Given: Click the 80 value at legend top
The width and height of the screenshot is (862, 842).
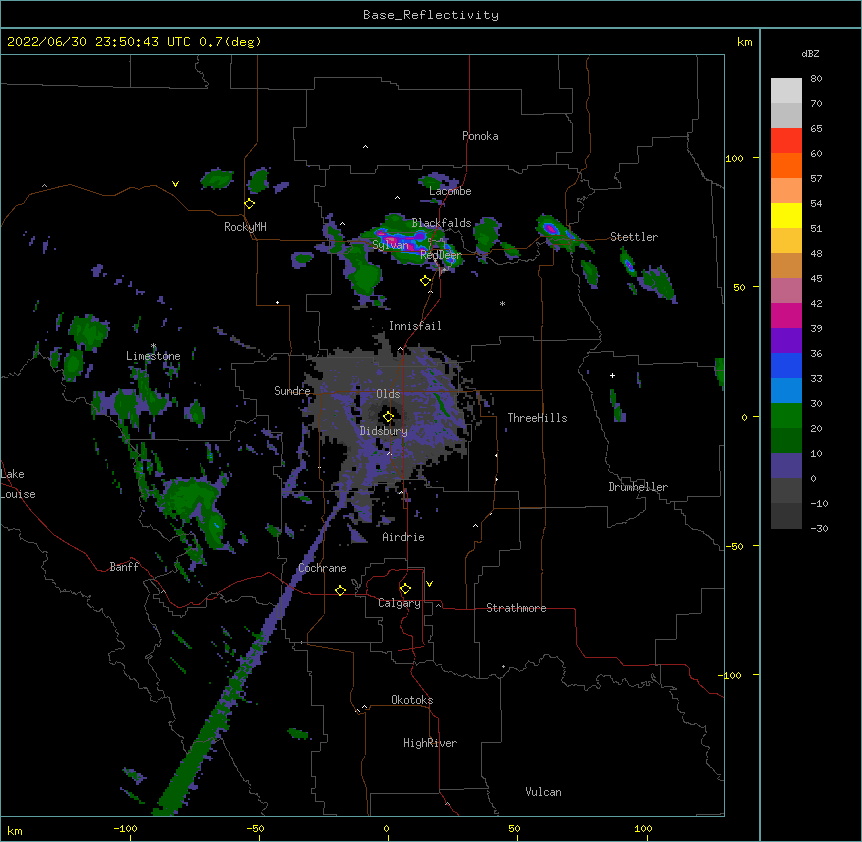Looking at the screenshot, I should pyautogui.click(x=816, y=79).
